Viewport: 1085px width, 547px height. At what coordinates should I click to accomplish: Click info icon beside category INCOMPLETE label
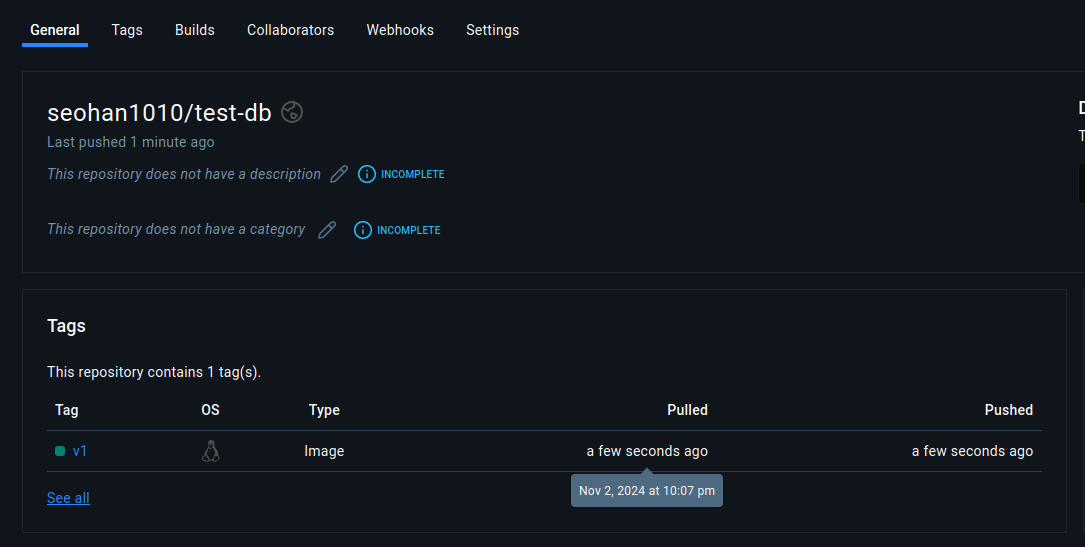[x=363, y=230]
